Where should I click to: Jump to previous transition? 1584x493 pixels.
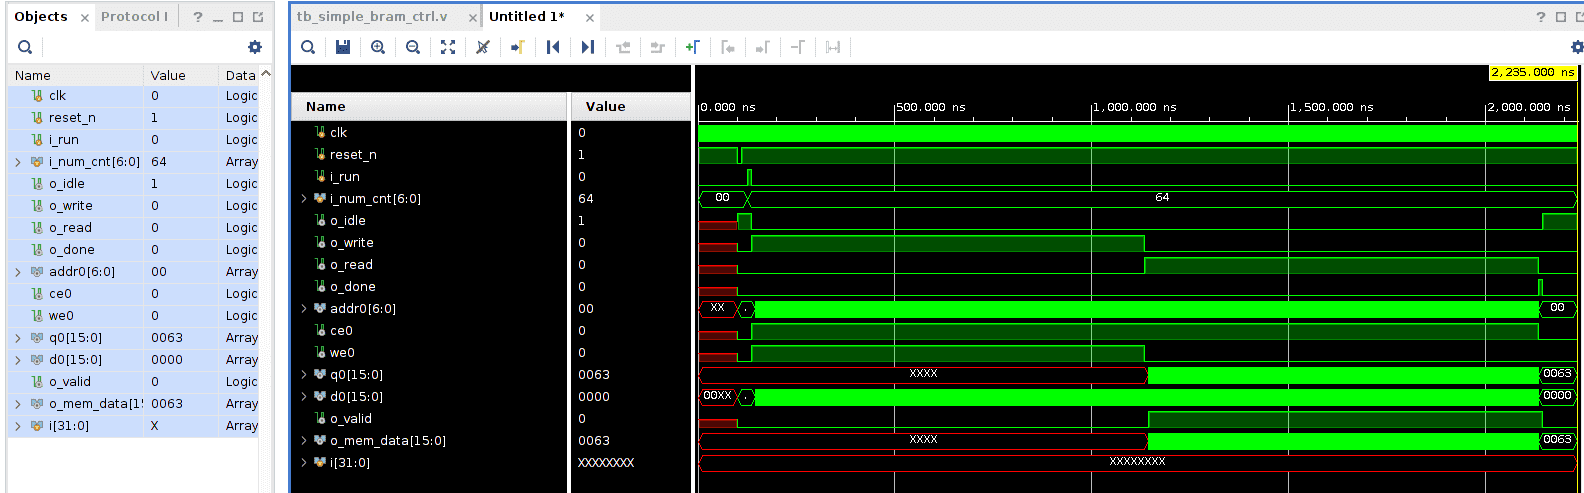[623, 47]
